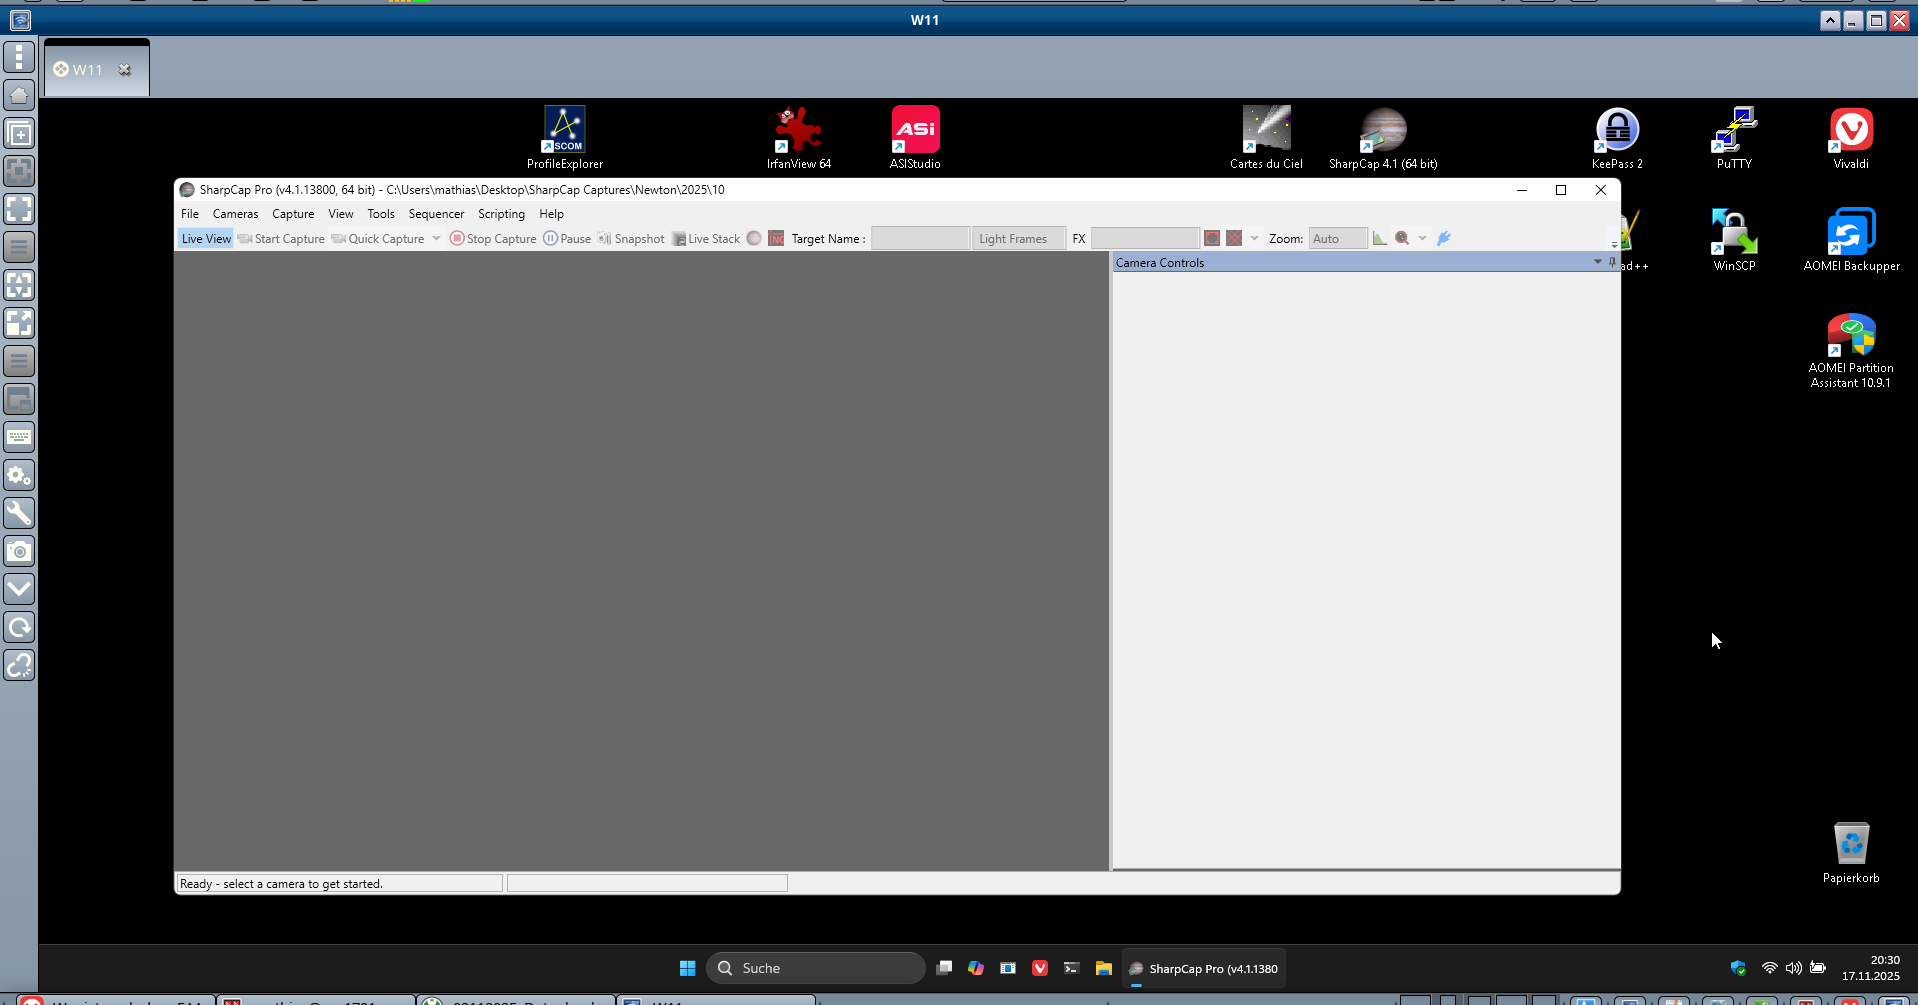1918x1005 pixels.
Task: Click the AOMEI Backupper desktop icon
Action: coord(1851,240)
